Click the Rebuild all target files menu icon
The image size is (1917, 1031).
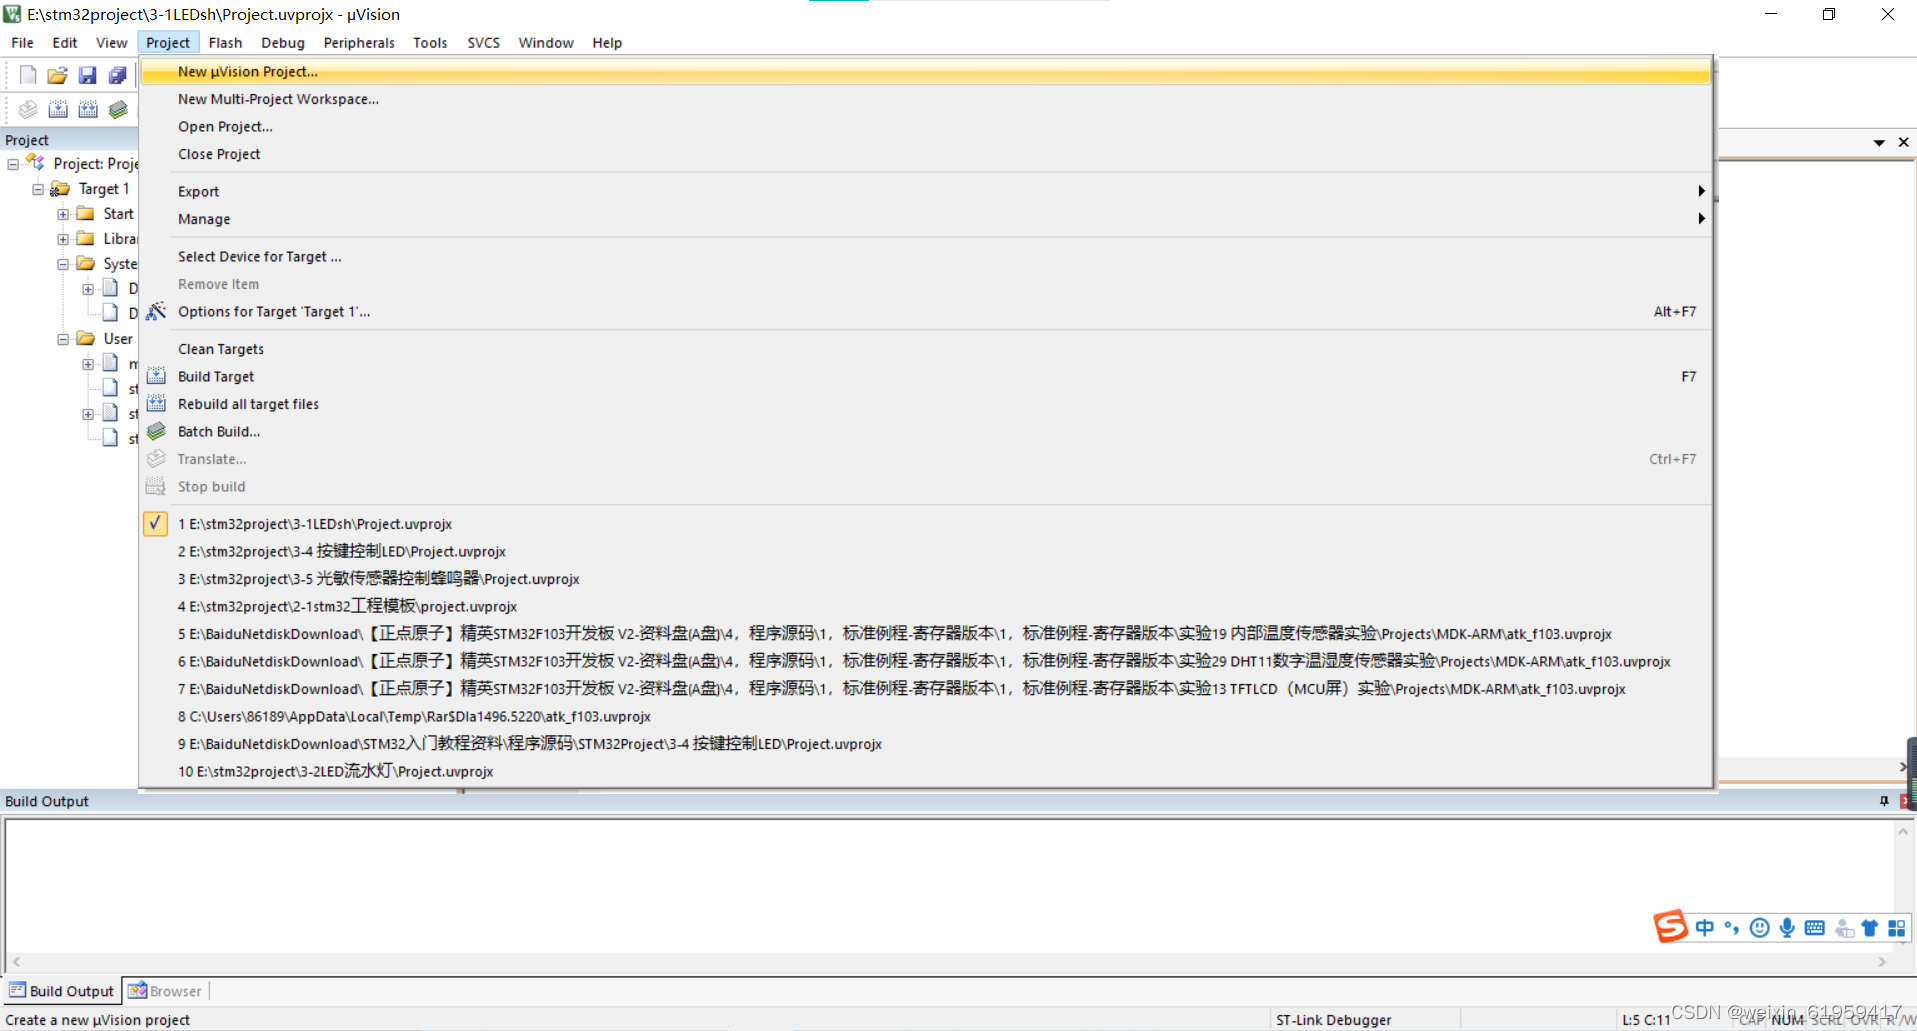coord(156,403)
